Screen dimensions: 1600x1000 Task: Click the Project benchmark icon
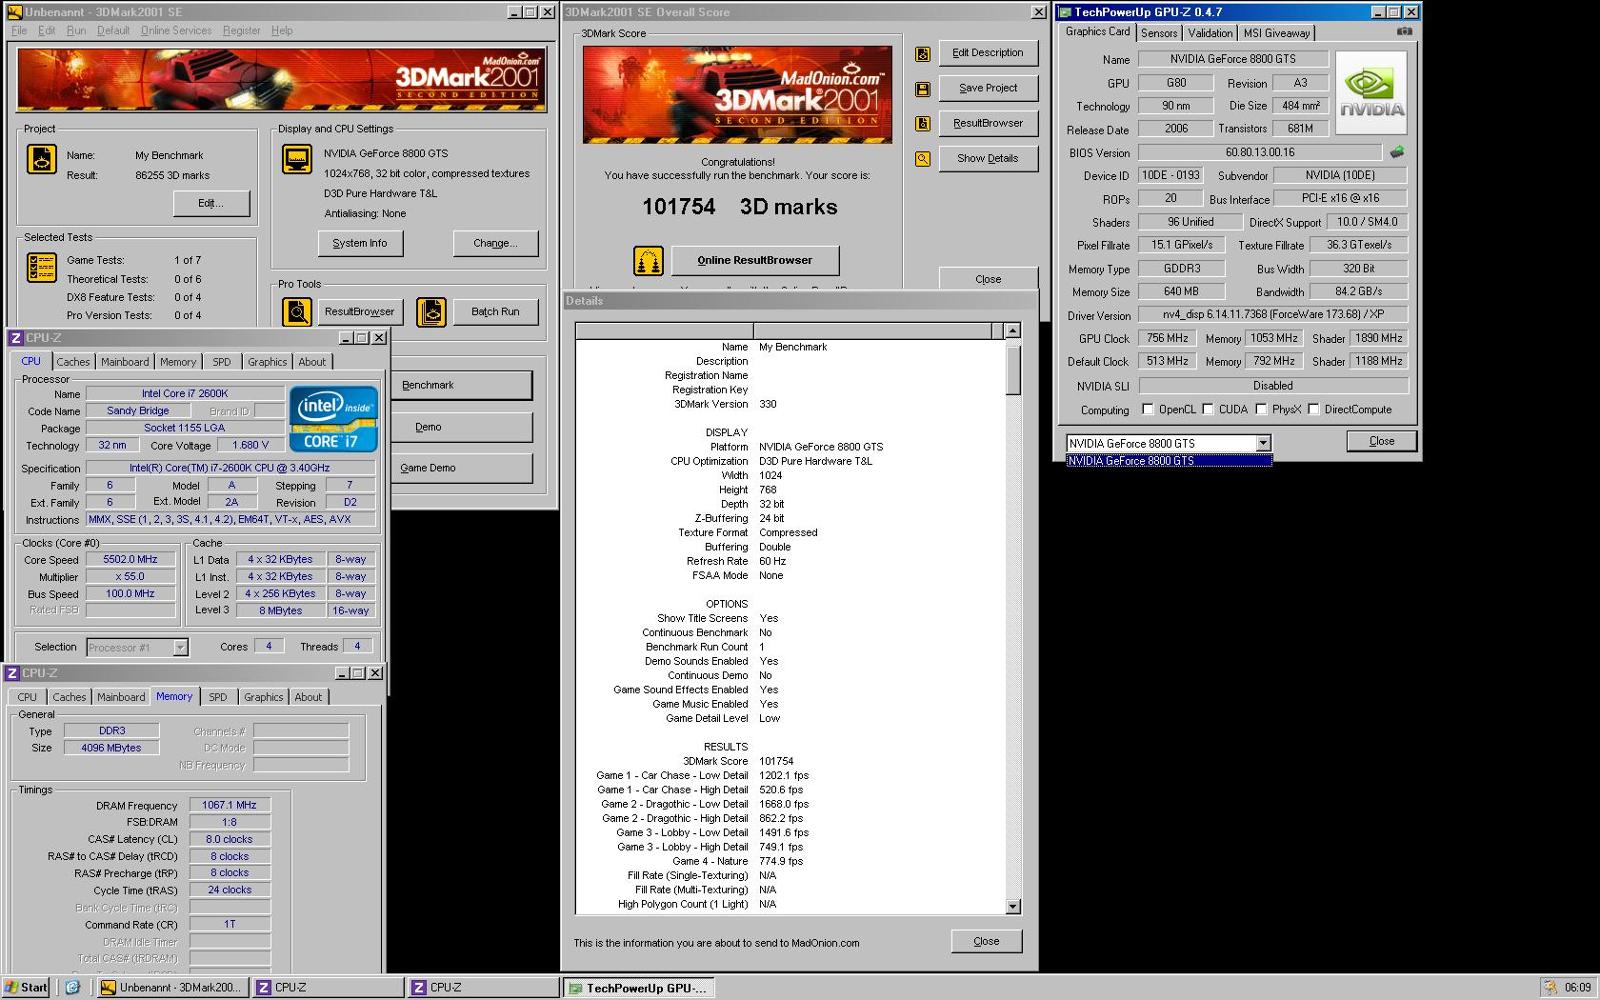click(x=42, y=159)
